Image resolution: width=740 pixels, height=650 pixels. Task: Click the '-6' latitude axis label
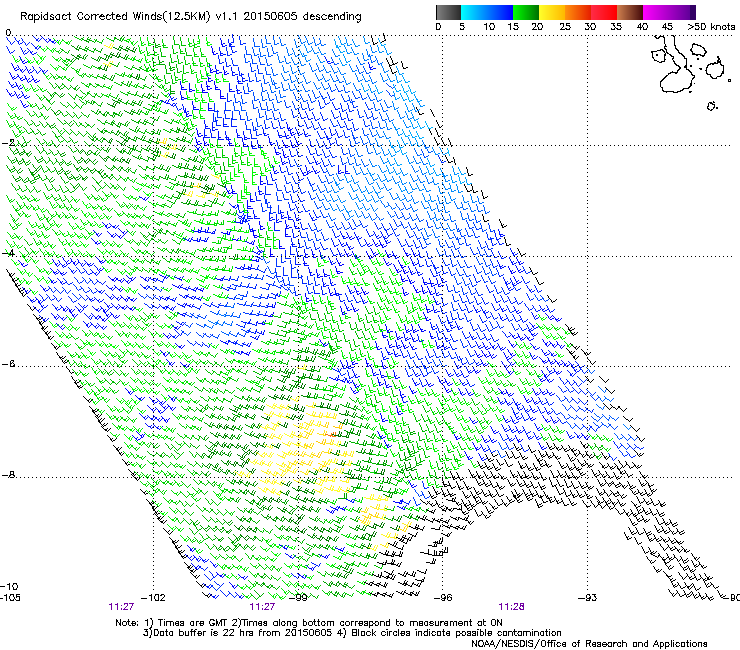8,363
